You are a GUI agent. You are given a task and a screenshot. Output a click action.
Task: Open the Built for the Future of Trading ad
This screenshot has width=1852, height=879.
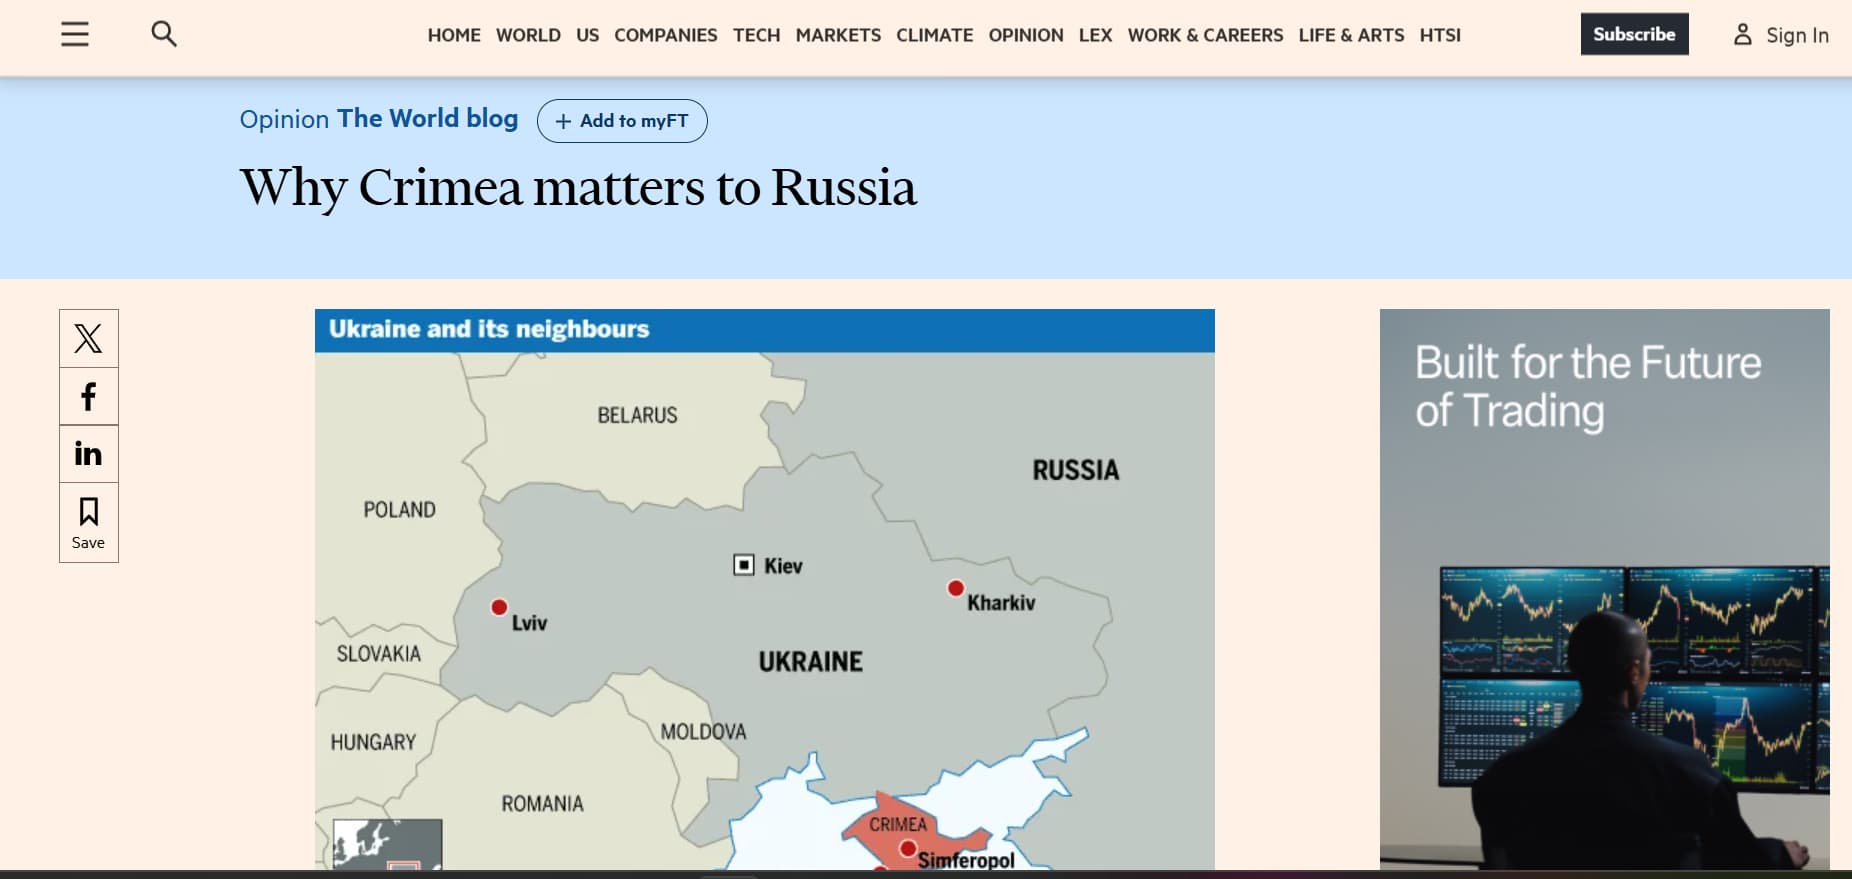[1604, 588]
